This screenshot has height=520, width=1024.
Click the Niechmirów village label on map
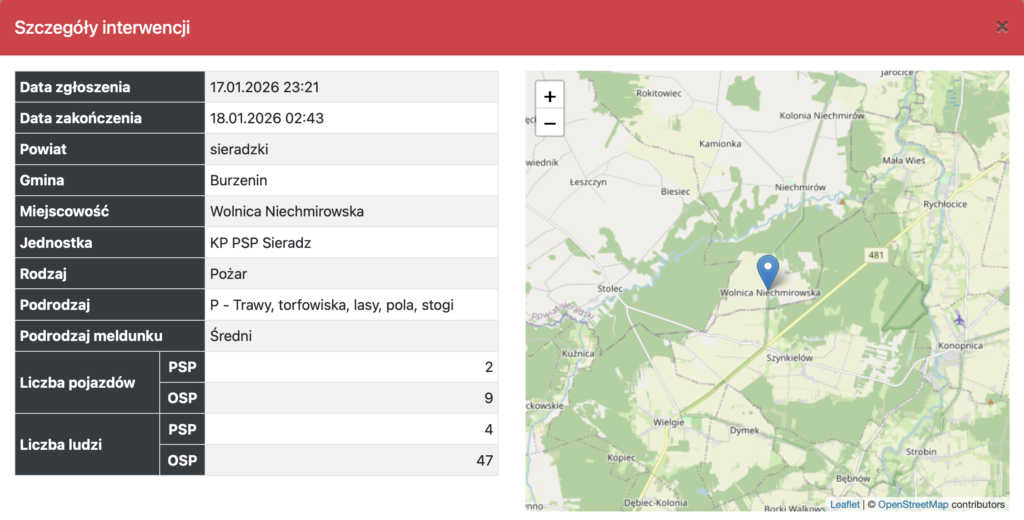click(799, 187)
